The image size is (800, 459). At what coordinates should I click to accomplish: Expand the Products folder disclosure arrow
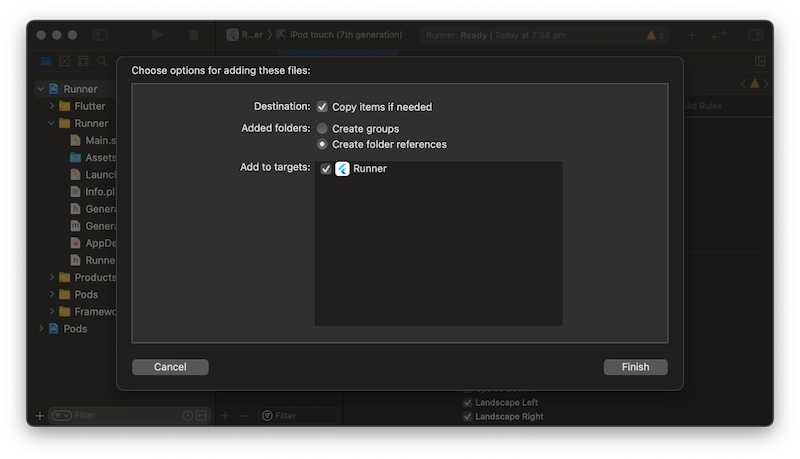coord(52,277)
